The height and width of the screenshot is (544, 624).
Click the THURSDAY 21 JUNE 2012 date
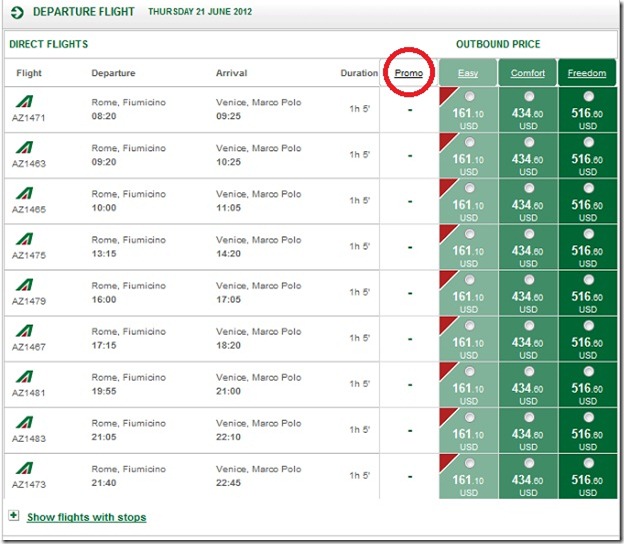tap(200, 12)
